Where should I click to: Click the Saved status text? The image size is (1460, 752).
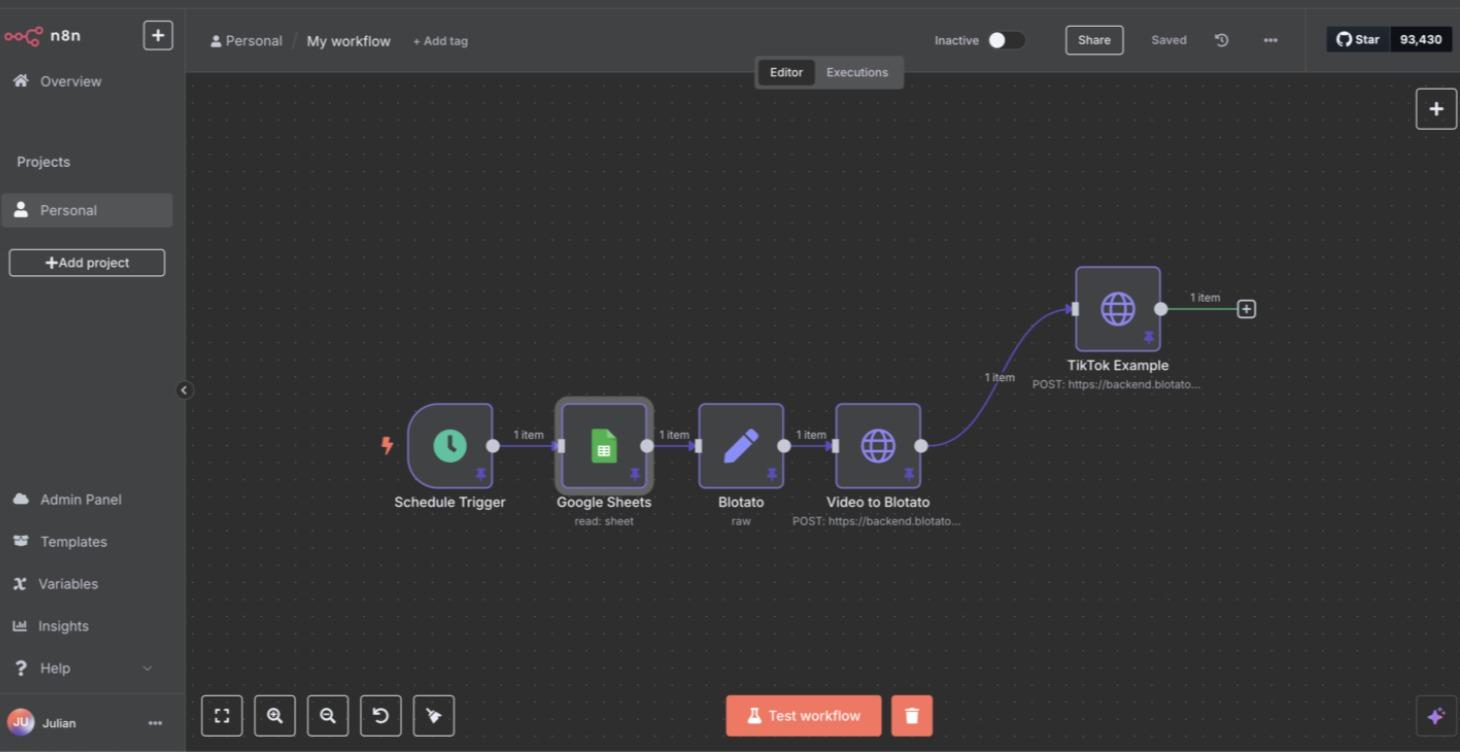[1169, 40]
